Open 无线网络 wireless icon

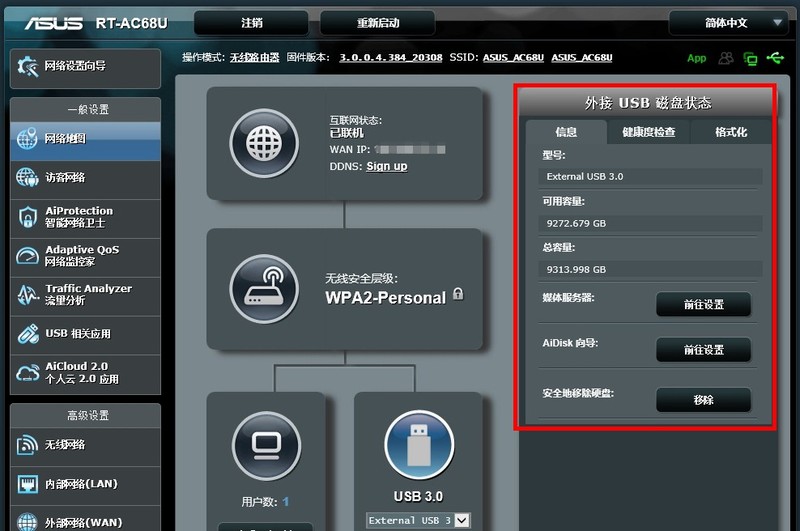(27, 445)
